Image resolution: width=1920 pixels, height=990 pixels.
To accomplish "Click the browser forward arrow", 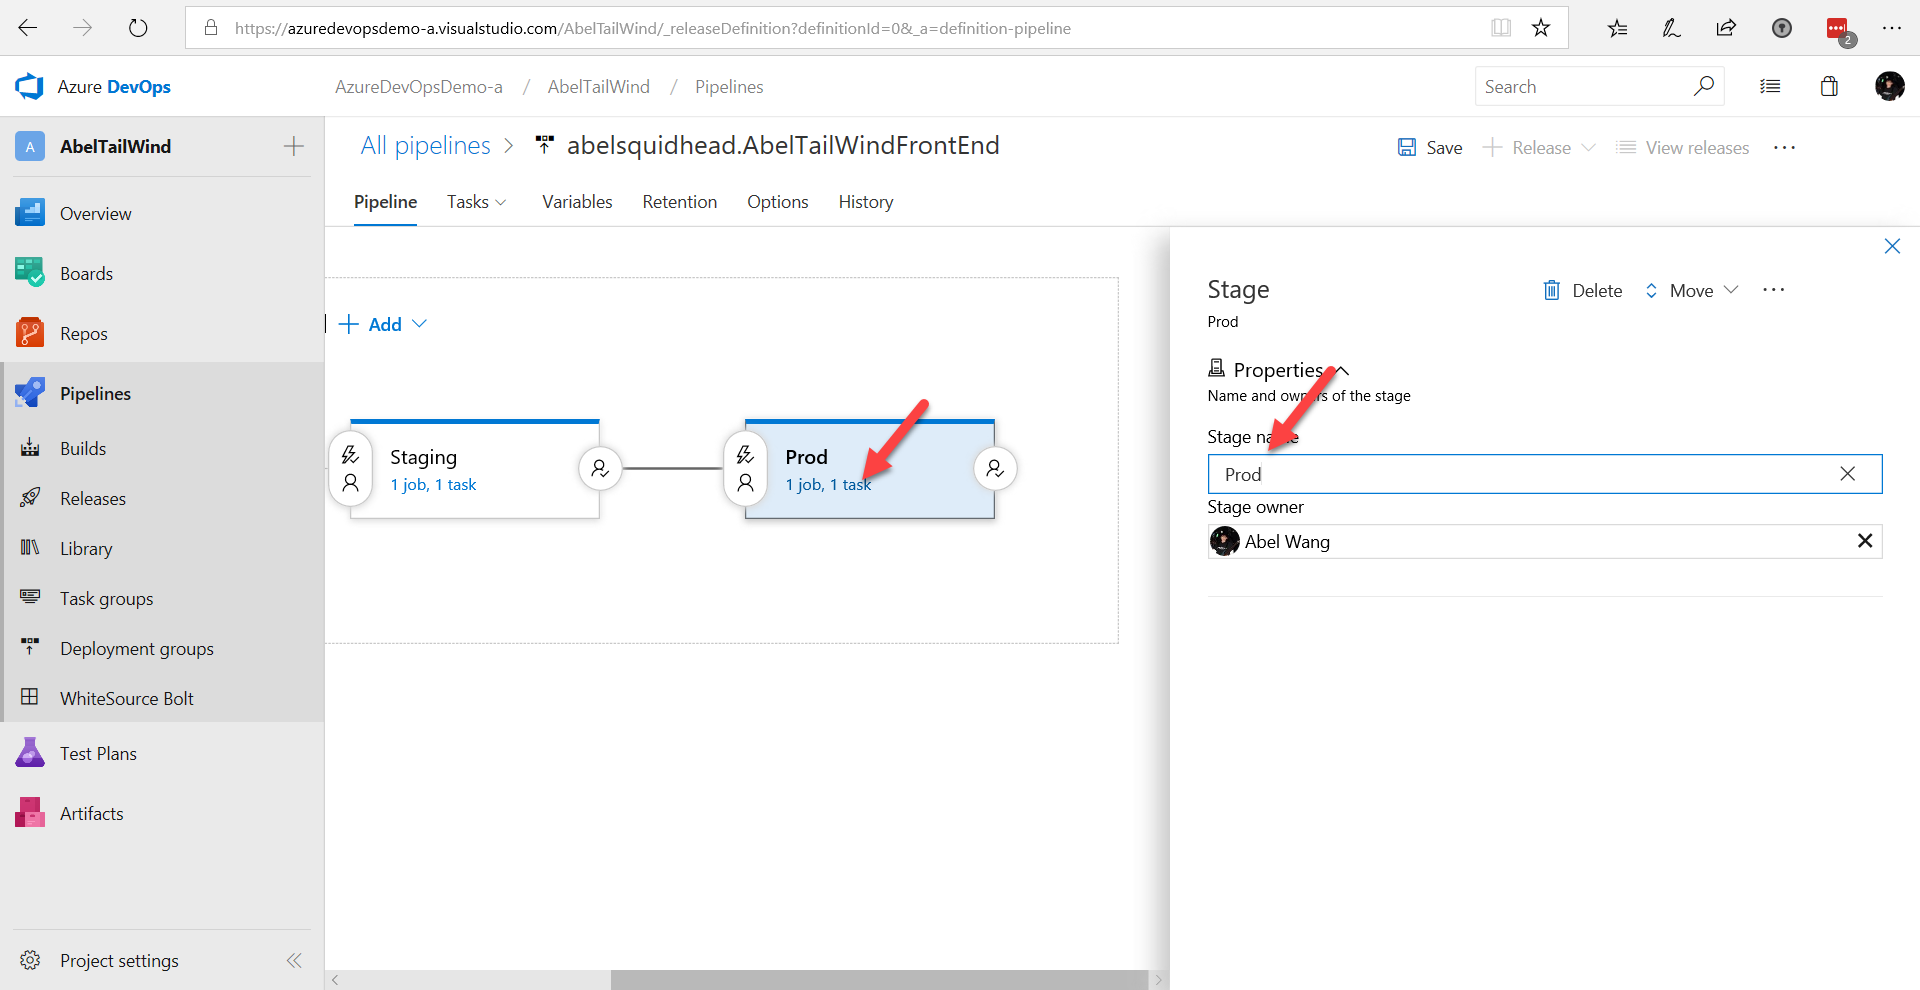I will pyautogui.click(x=83, y=28).
